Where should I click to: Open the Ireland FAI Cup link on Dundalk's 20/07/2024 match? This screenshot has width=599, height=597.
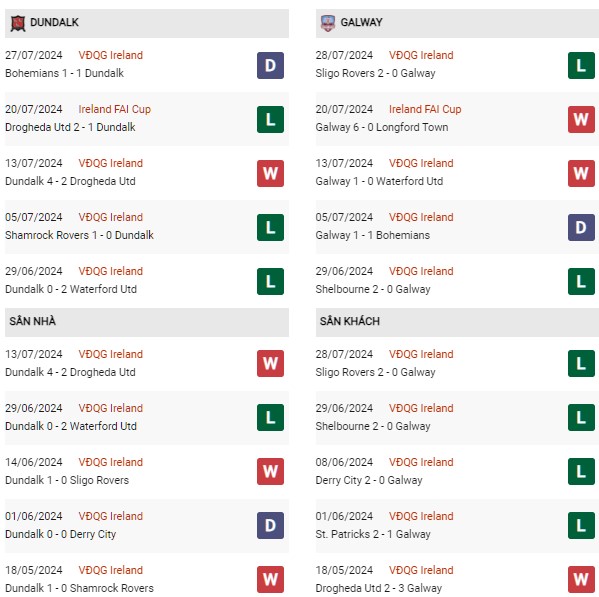115,109
